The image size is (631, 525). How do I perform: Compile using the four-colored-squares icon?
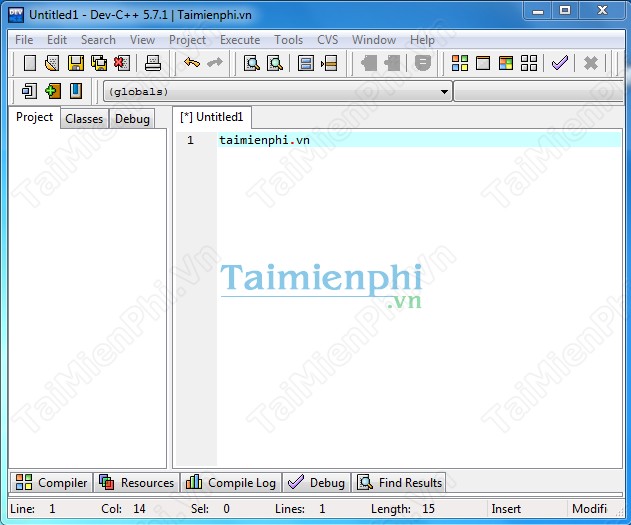(460, 63)
